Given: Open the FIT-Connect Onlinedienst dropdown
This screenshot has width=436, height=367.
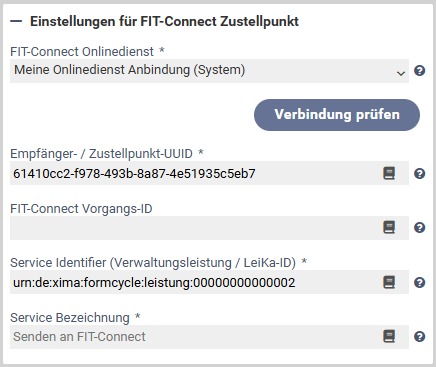Looking at the screenshot, I should point(209,71).
